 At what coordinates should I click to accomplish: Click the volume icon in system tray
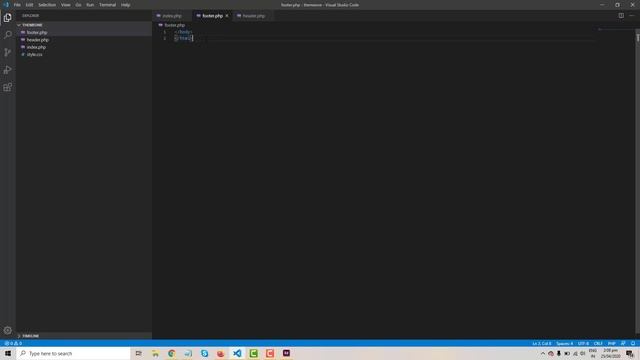click(x=582, y=353)
